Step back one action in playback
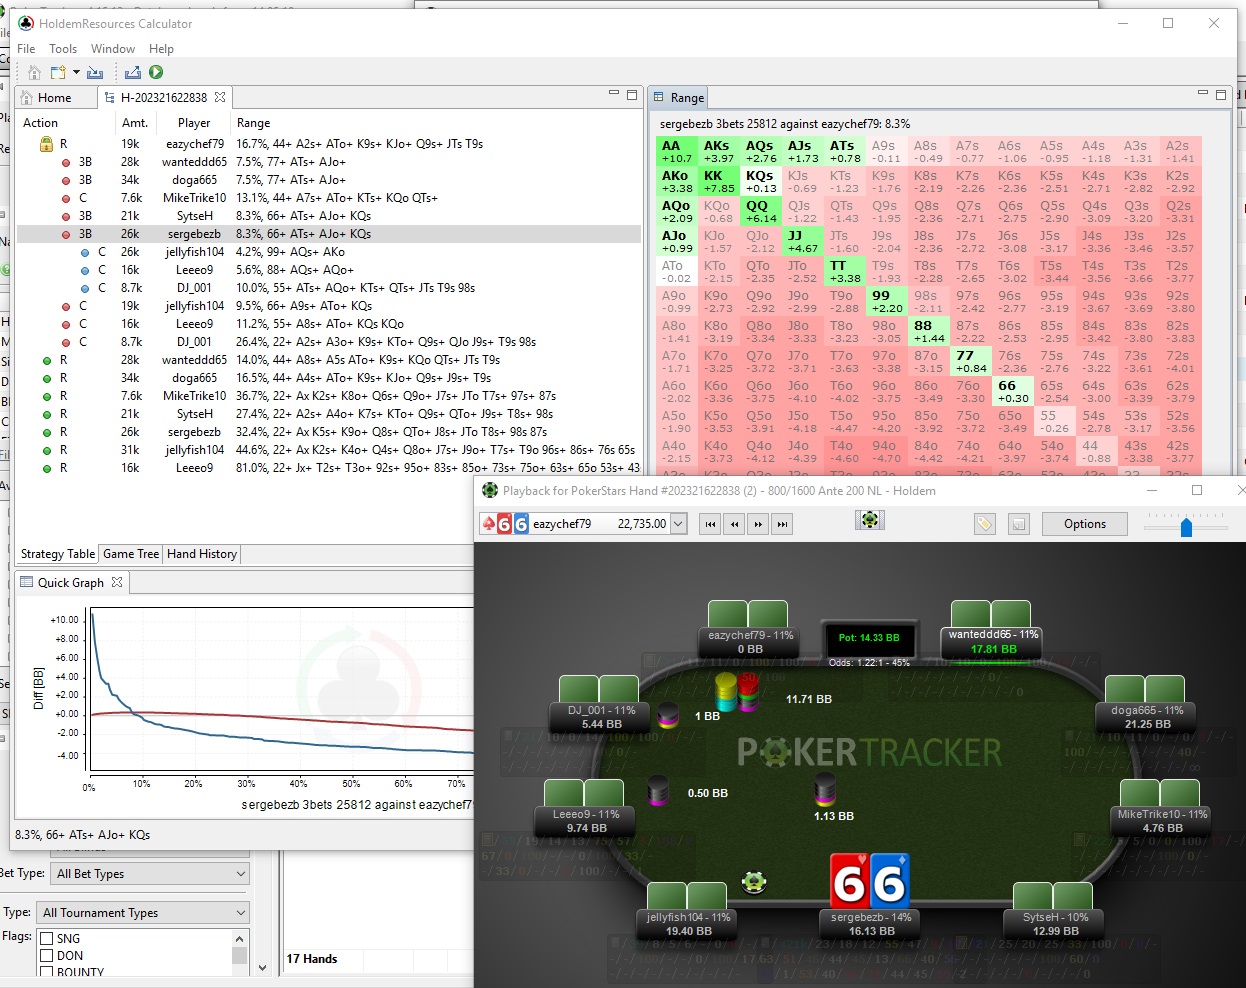 tap(734, 523)
